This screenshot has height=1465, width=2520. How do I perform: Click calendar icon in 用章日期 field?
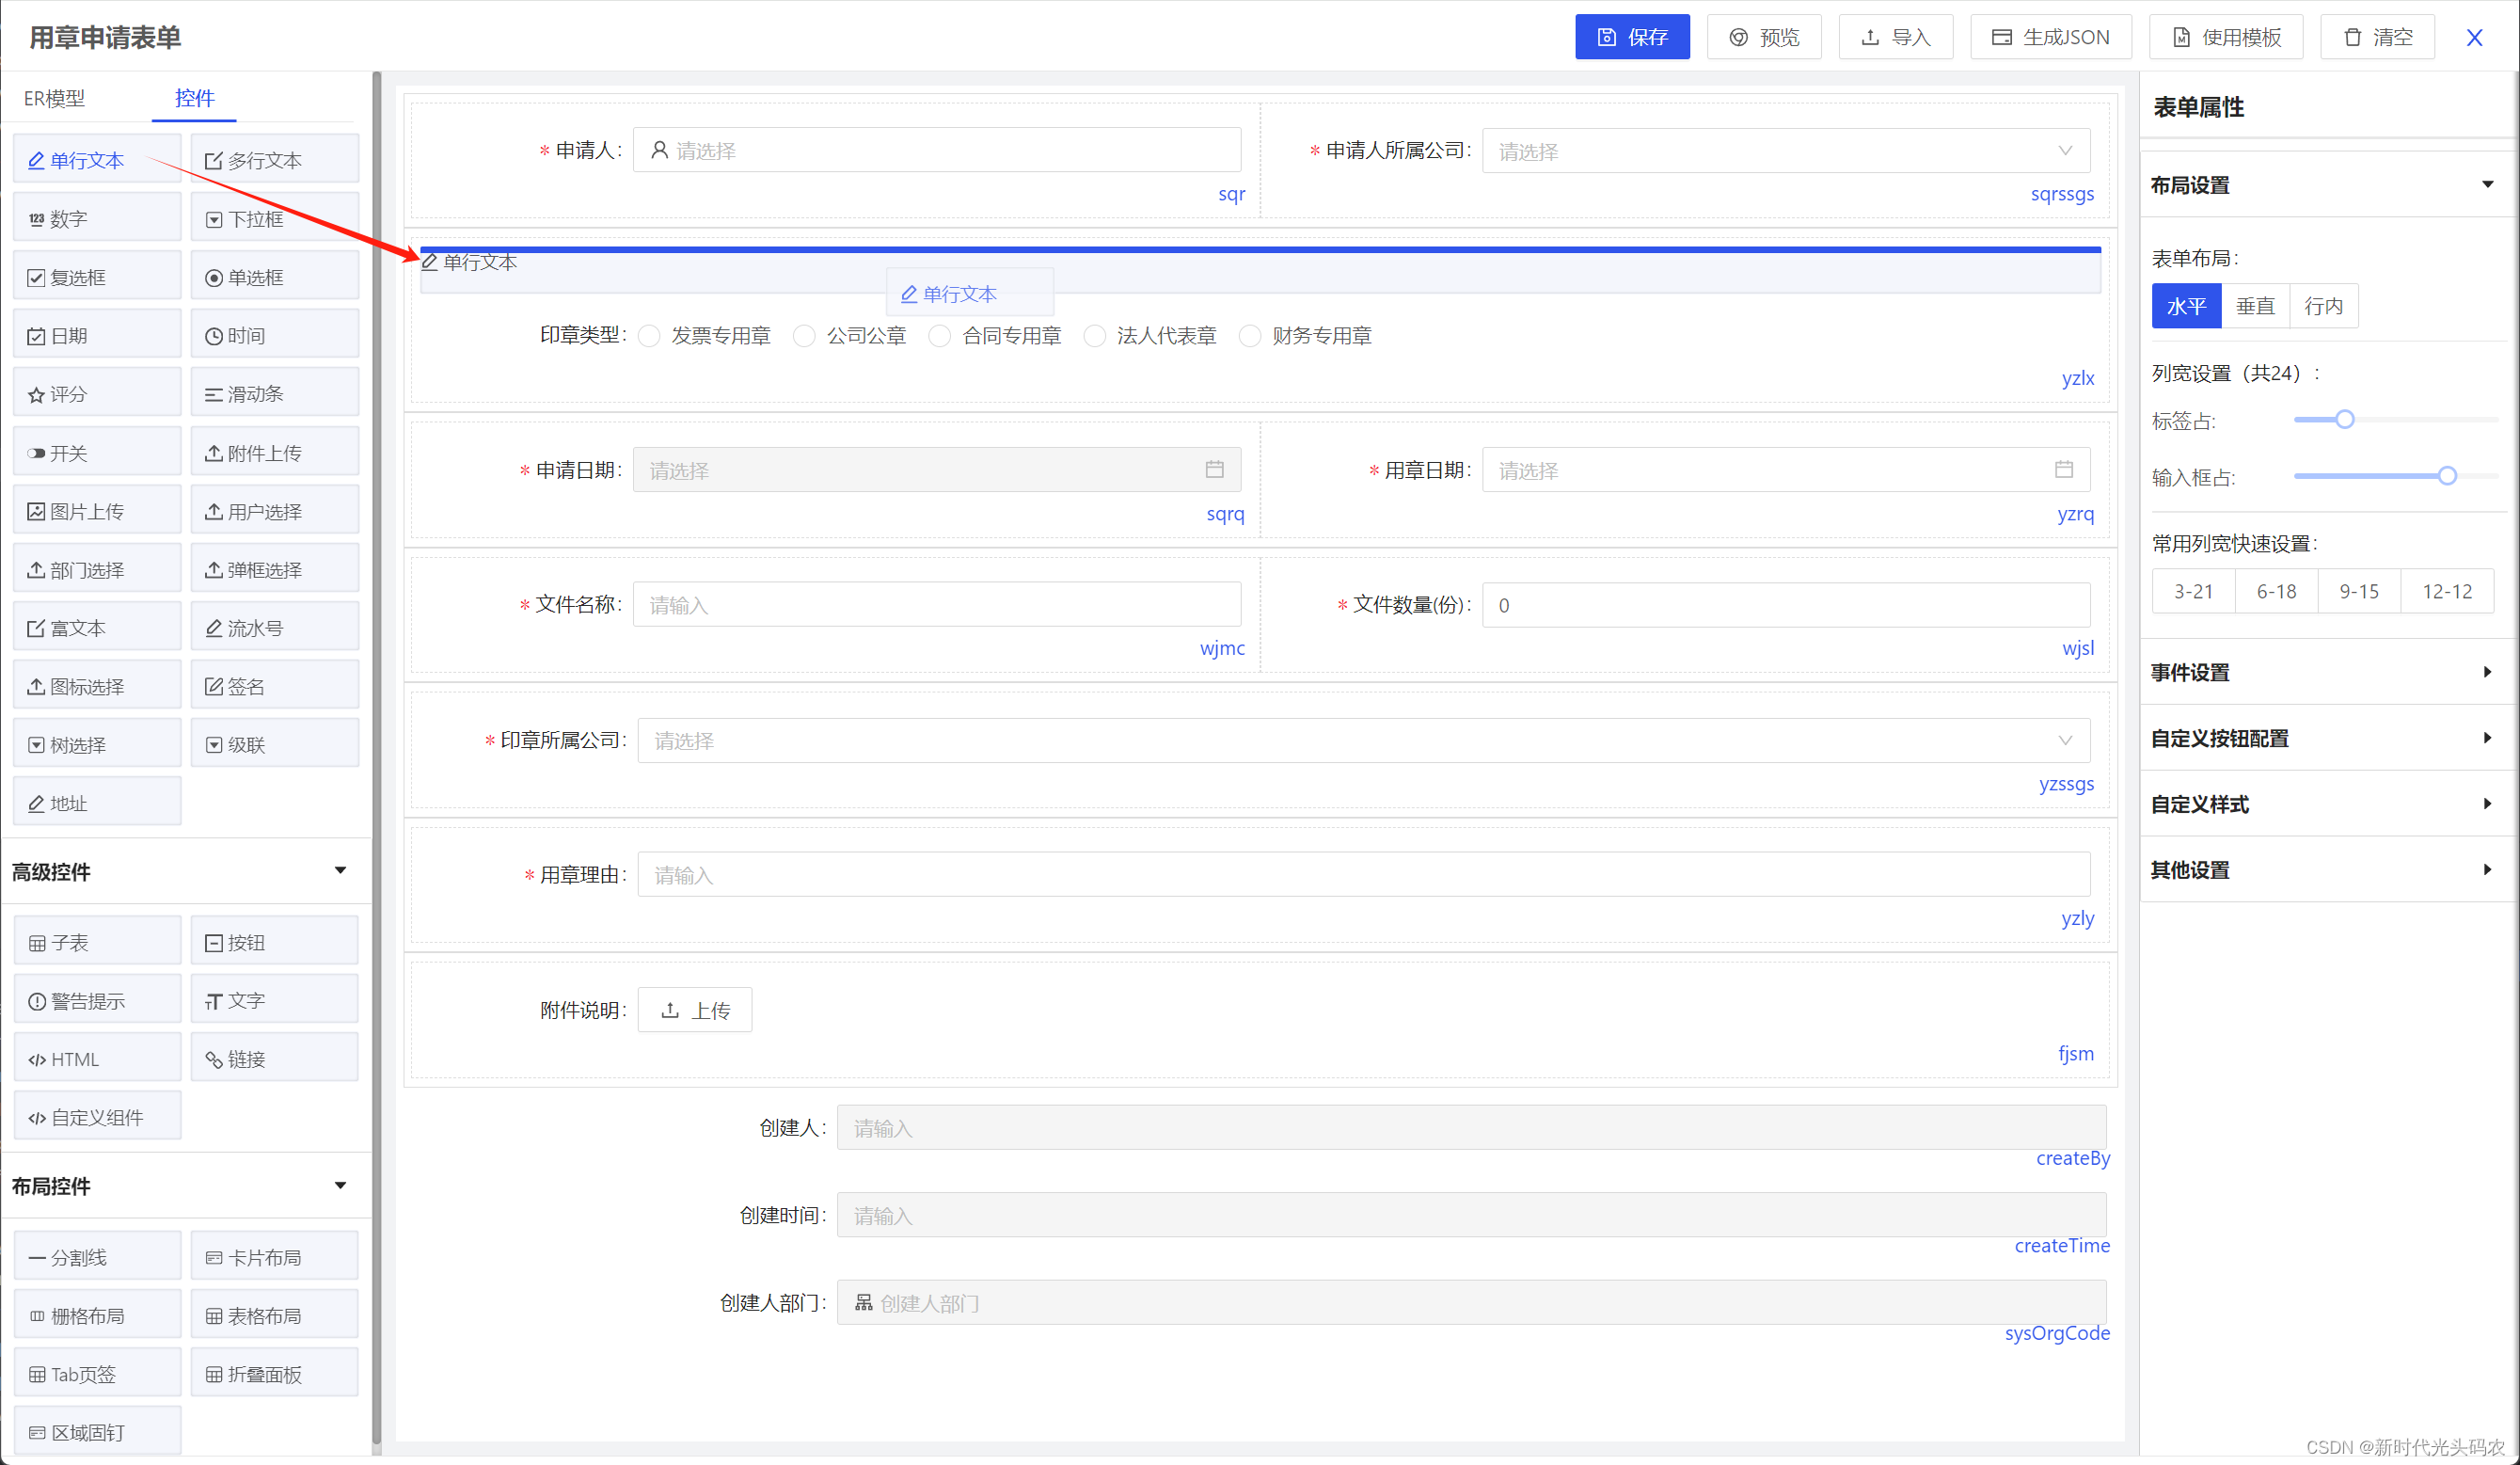[2063, 469]
